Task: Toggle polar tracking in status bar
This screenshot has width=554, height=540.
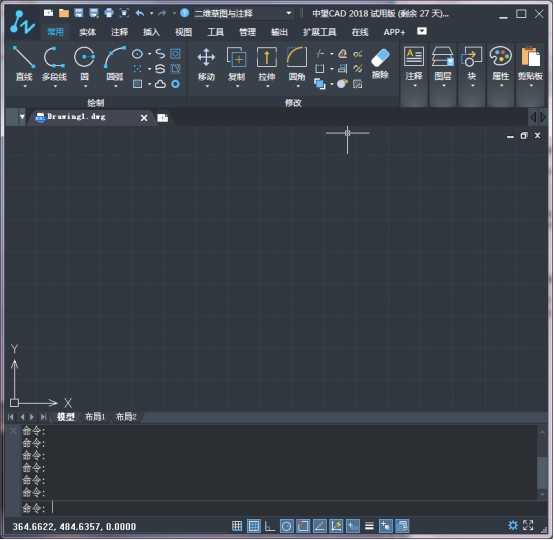Action: click(x=287, y=526)
